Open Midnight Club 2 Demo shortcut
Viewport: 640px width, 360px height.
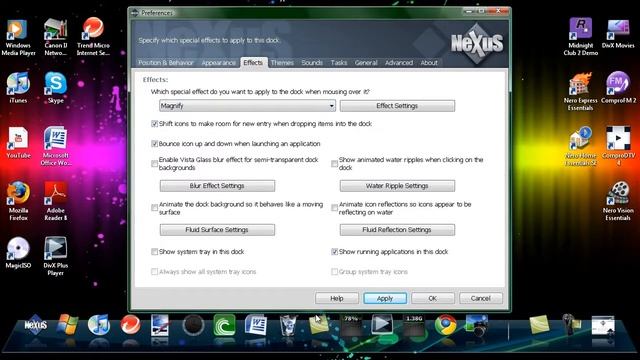[x=580, y=37]
